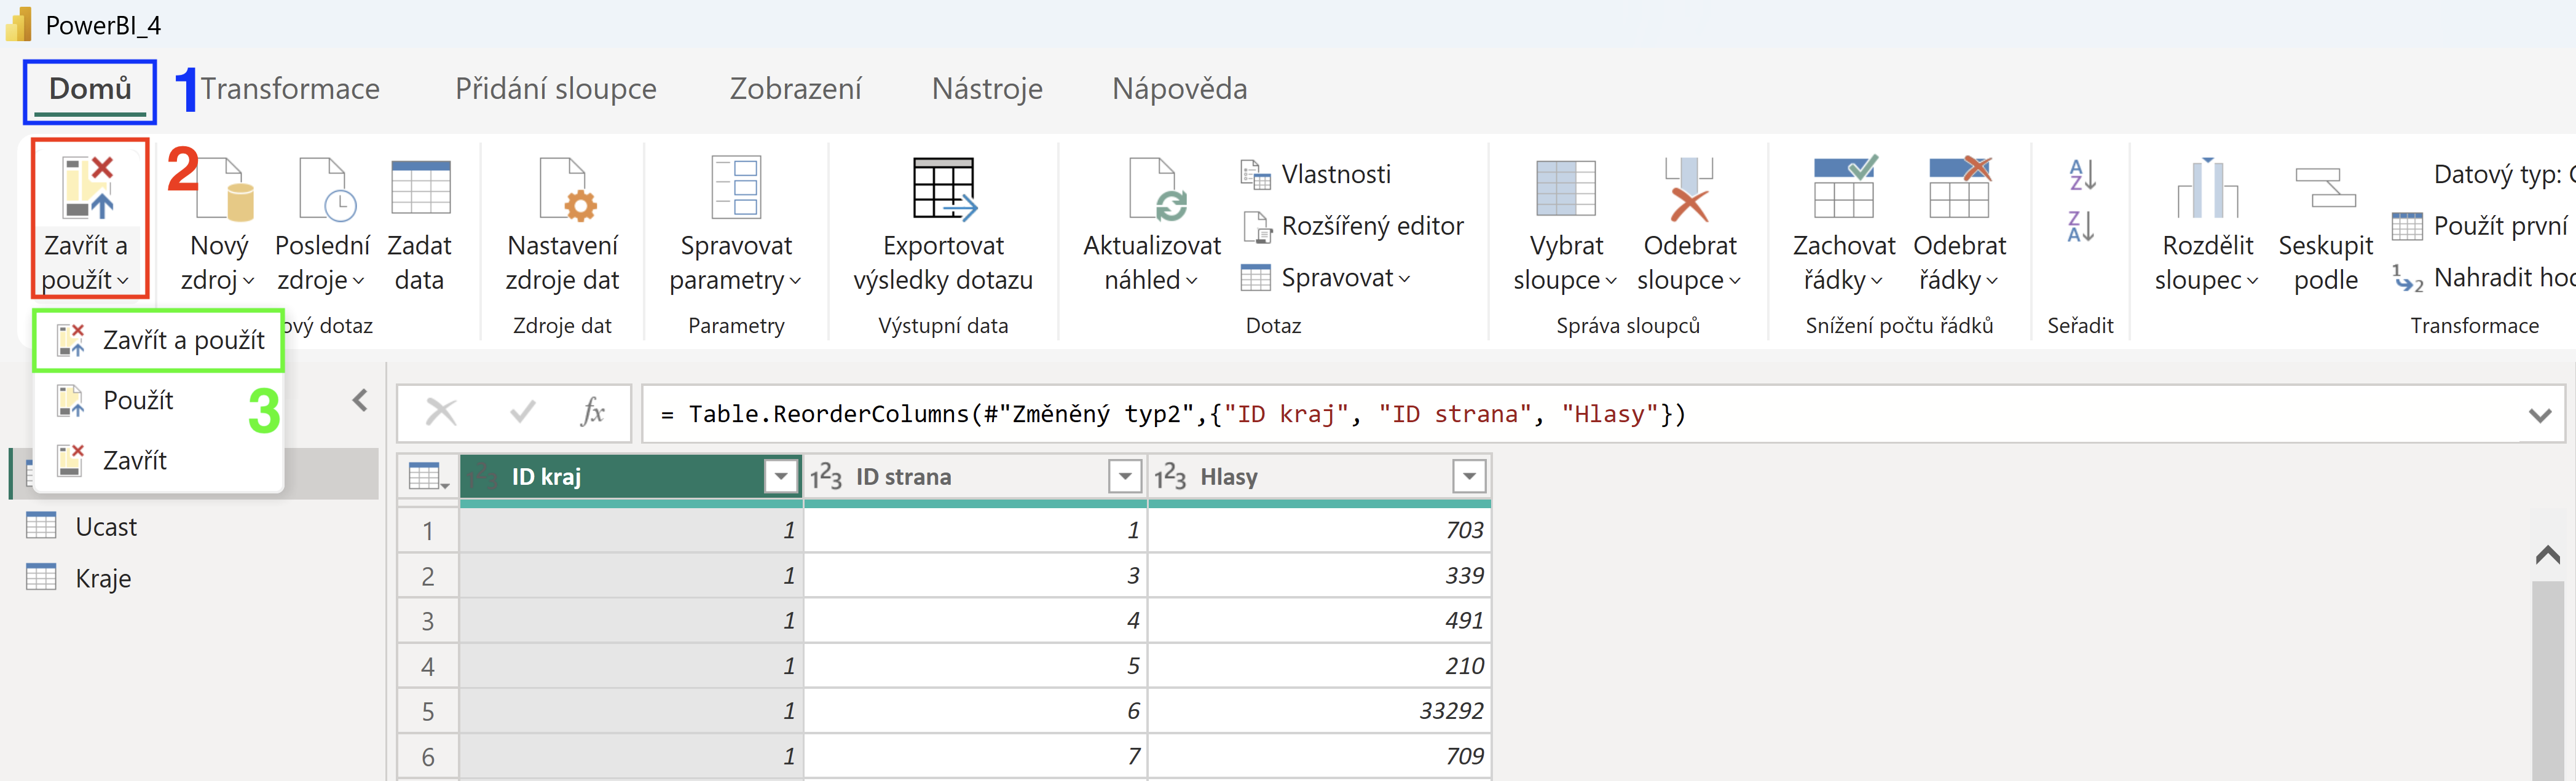The image size is (2576, 781).
Task: Click the Vybrat sloupce icon
Action: 1565,188
